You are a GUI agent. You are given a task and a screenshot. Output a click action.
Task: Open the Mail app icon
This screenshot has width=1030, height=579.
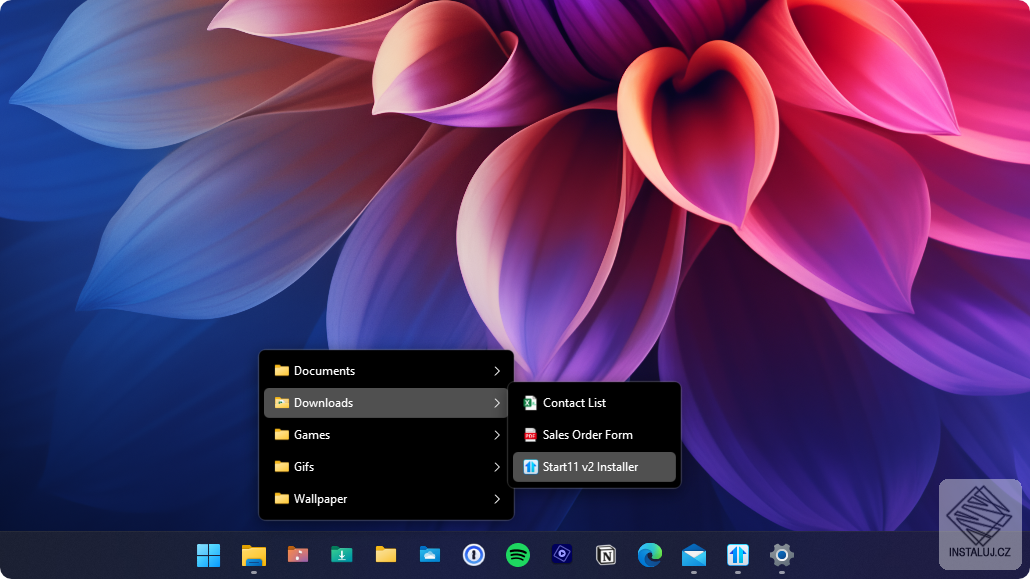693,554
